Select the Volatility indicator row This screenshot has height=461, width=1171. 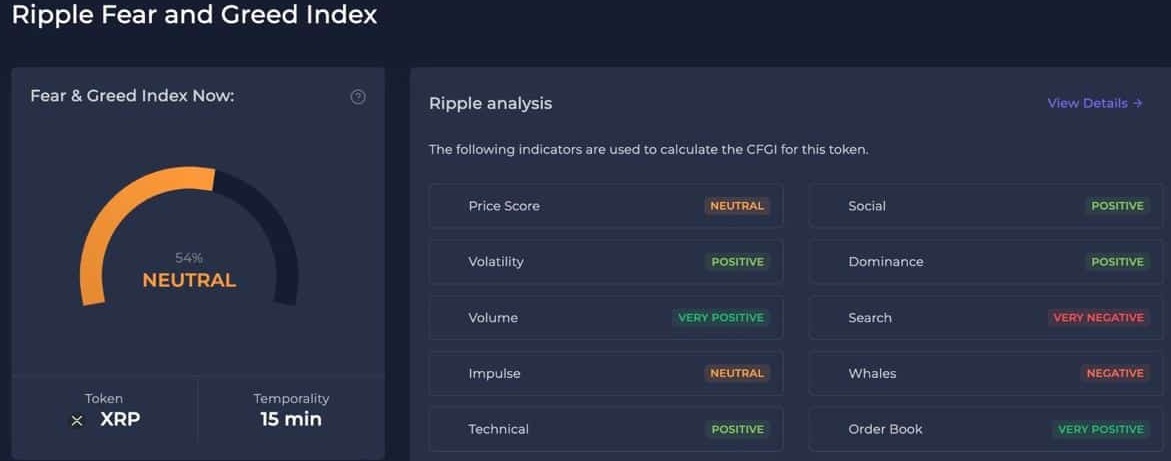click(x=606, y=262)
